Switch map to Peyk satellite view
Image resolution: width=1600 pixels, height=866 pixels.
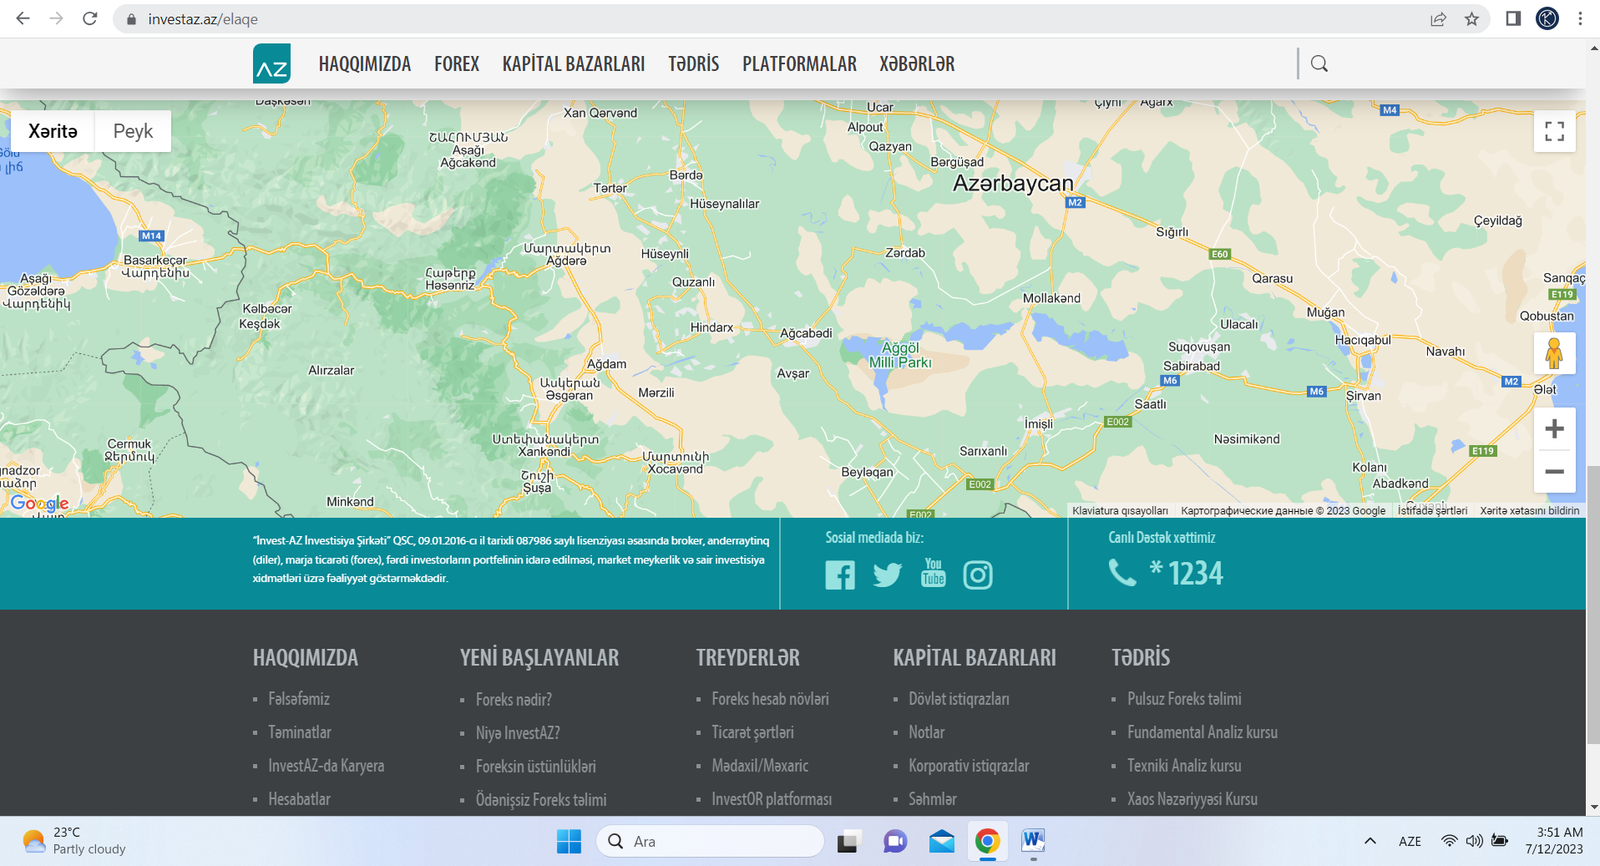(x=133, y=131)
